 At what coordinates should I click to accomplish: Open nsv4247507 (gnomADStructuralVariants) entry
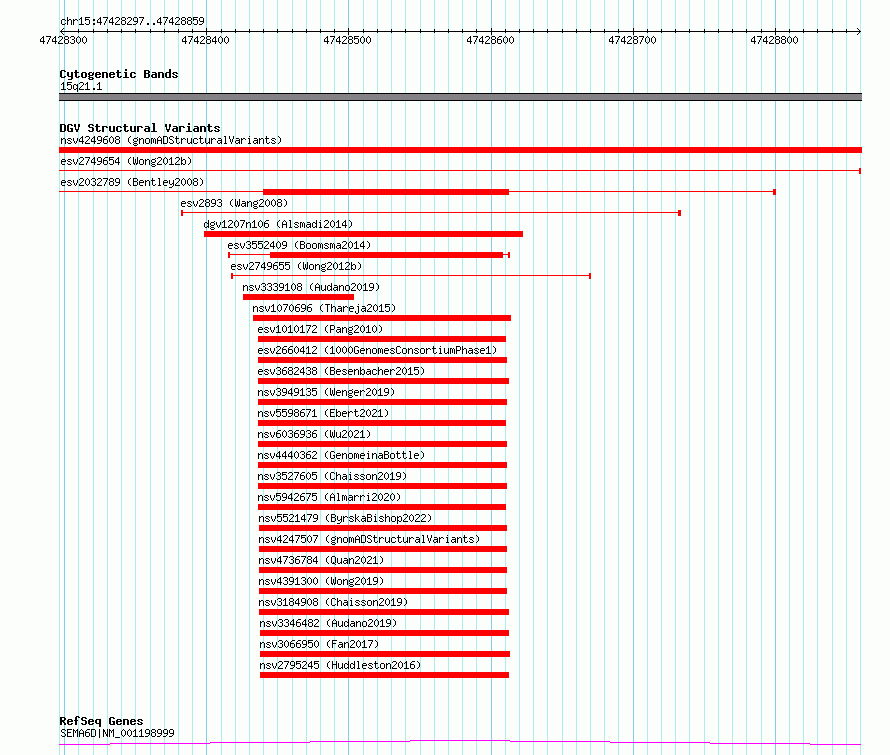point(370,539)
